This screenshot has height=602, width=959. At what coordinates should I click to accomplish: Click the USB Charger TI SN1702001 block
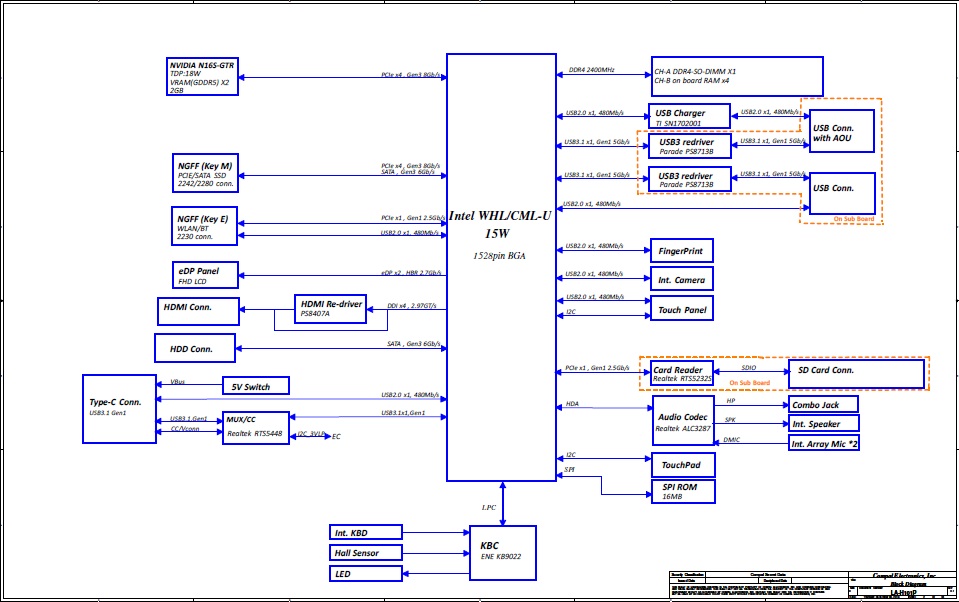(x=689, y=116)
